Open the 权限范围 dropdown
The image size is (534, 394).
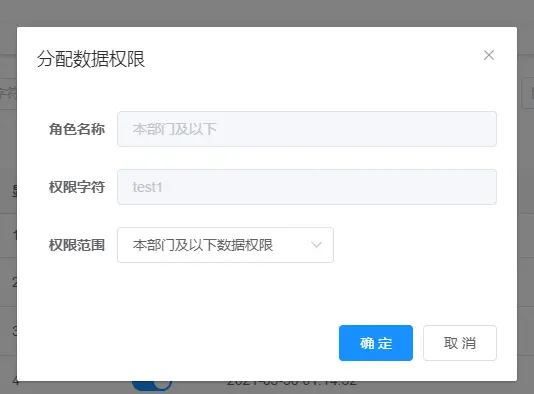click(225, 245)
